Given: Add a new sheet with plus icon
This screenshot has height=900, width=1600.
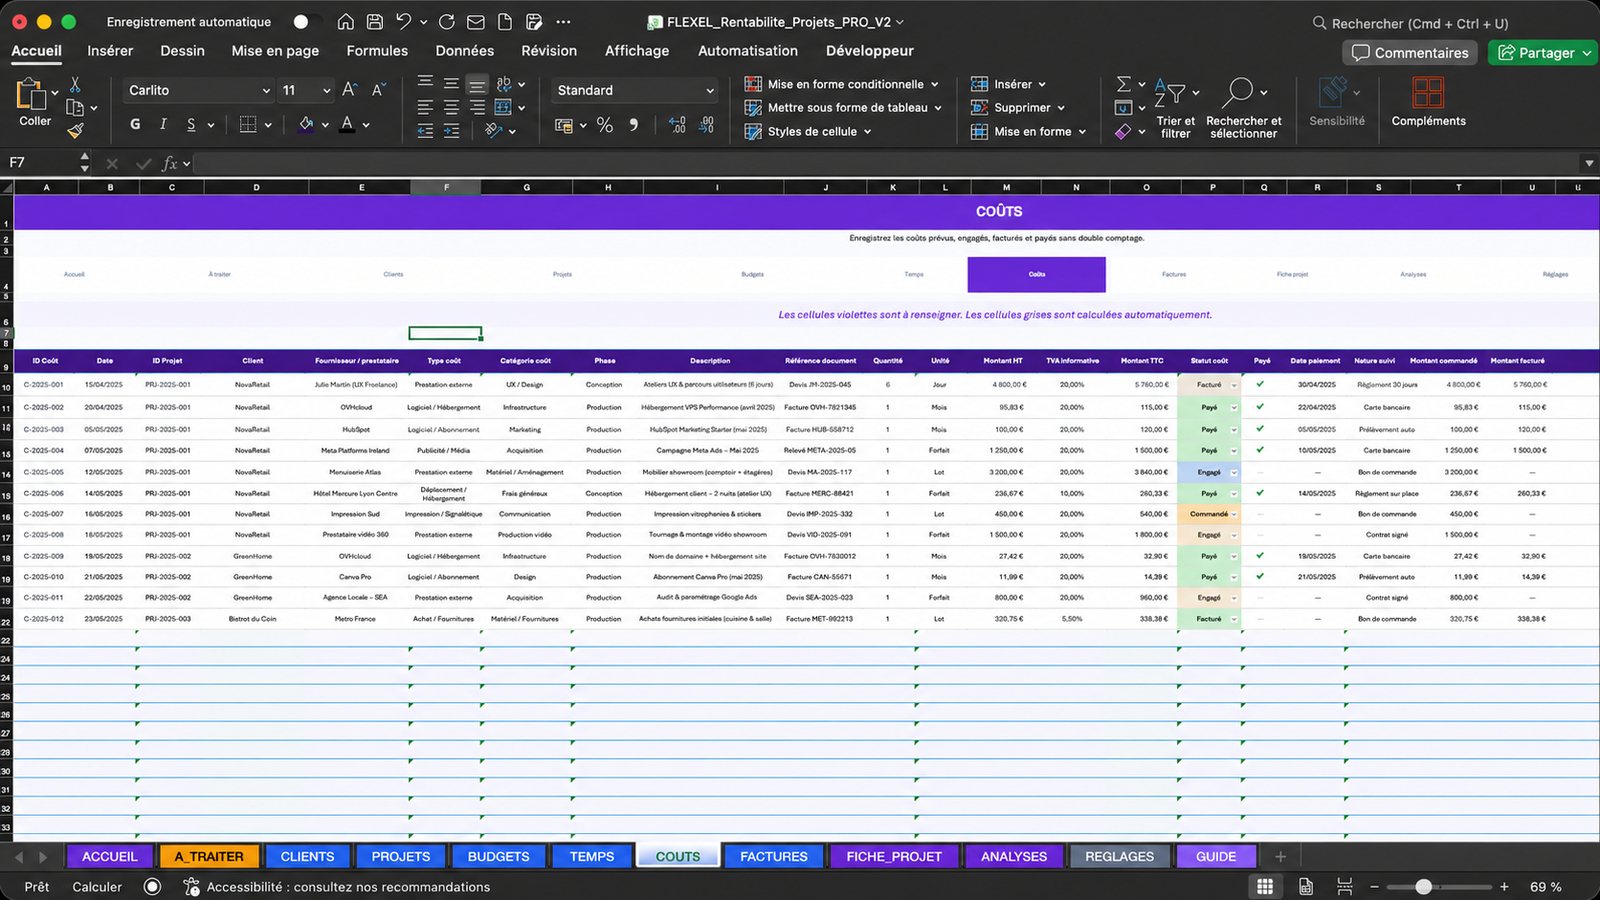Looking at the screenshot, I should tap(1280, 856).
